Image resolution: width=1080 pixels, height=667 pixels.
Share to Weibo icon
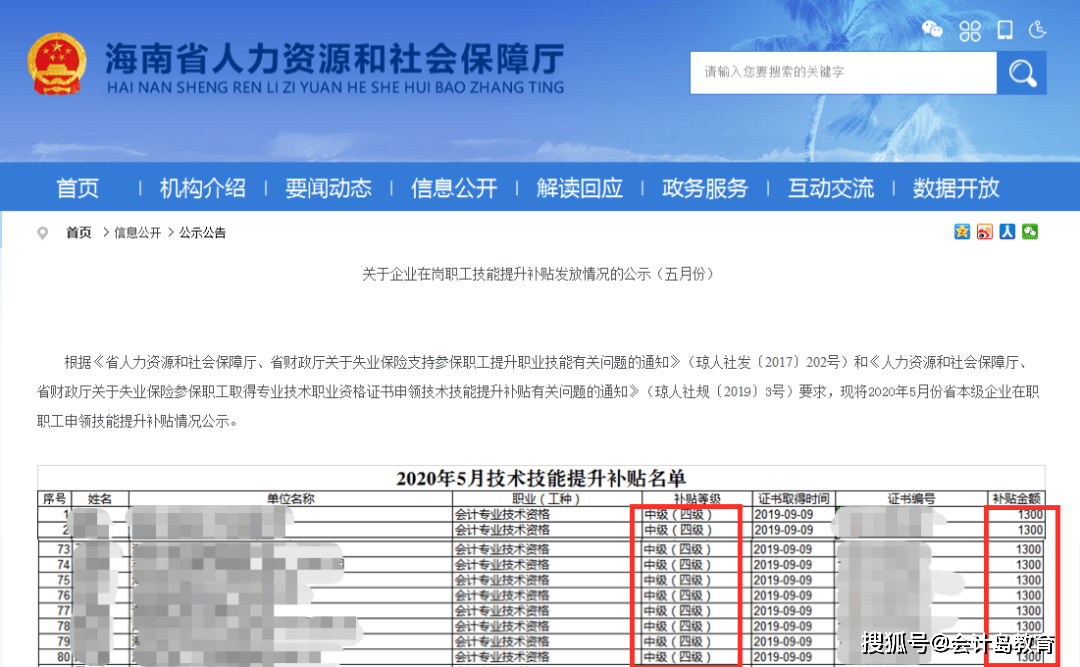click(x=985, y=232)
